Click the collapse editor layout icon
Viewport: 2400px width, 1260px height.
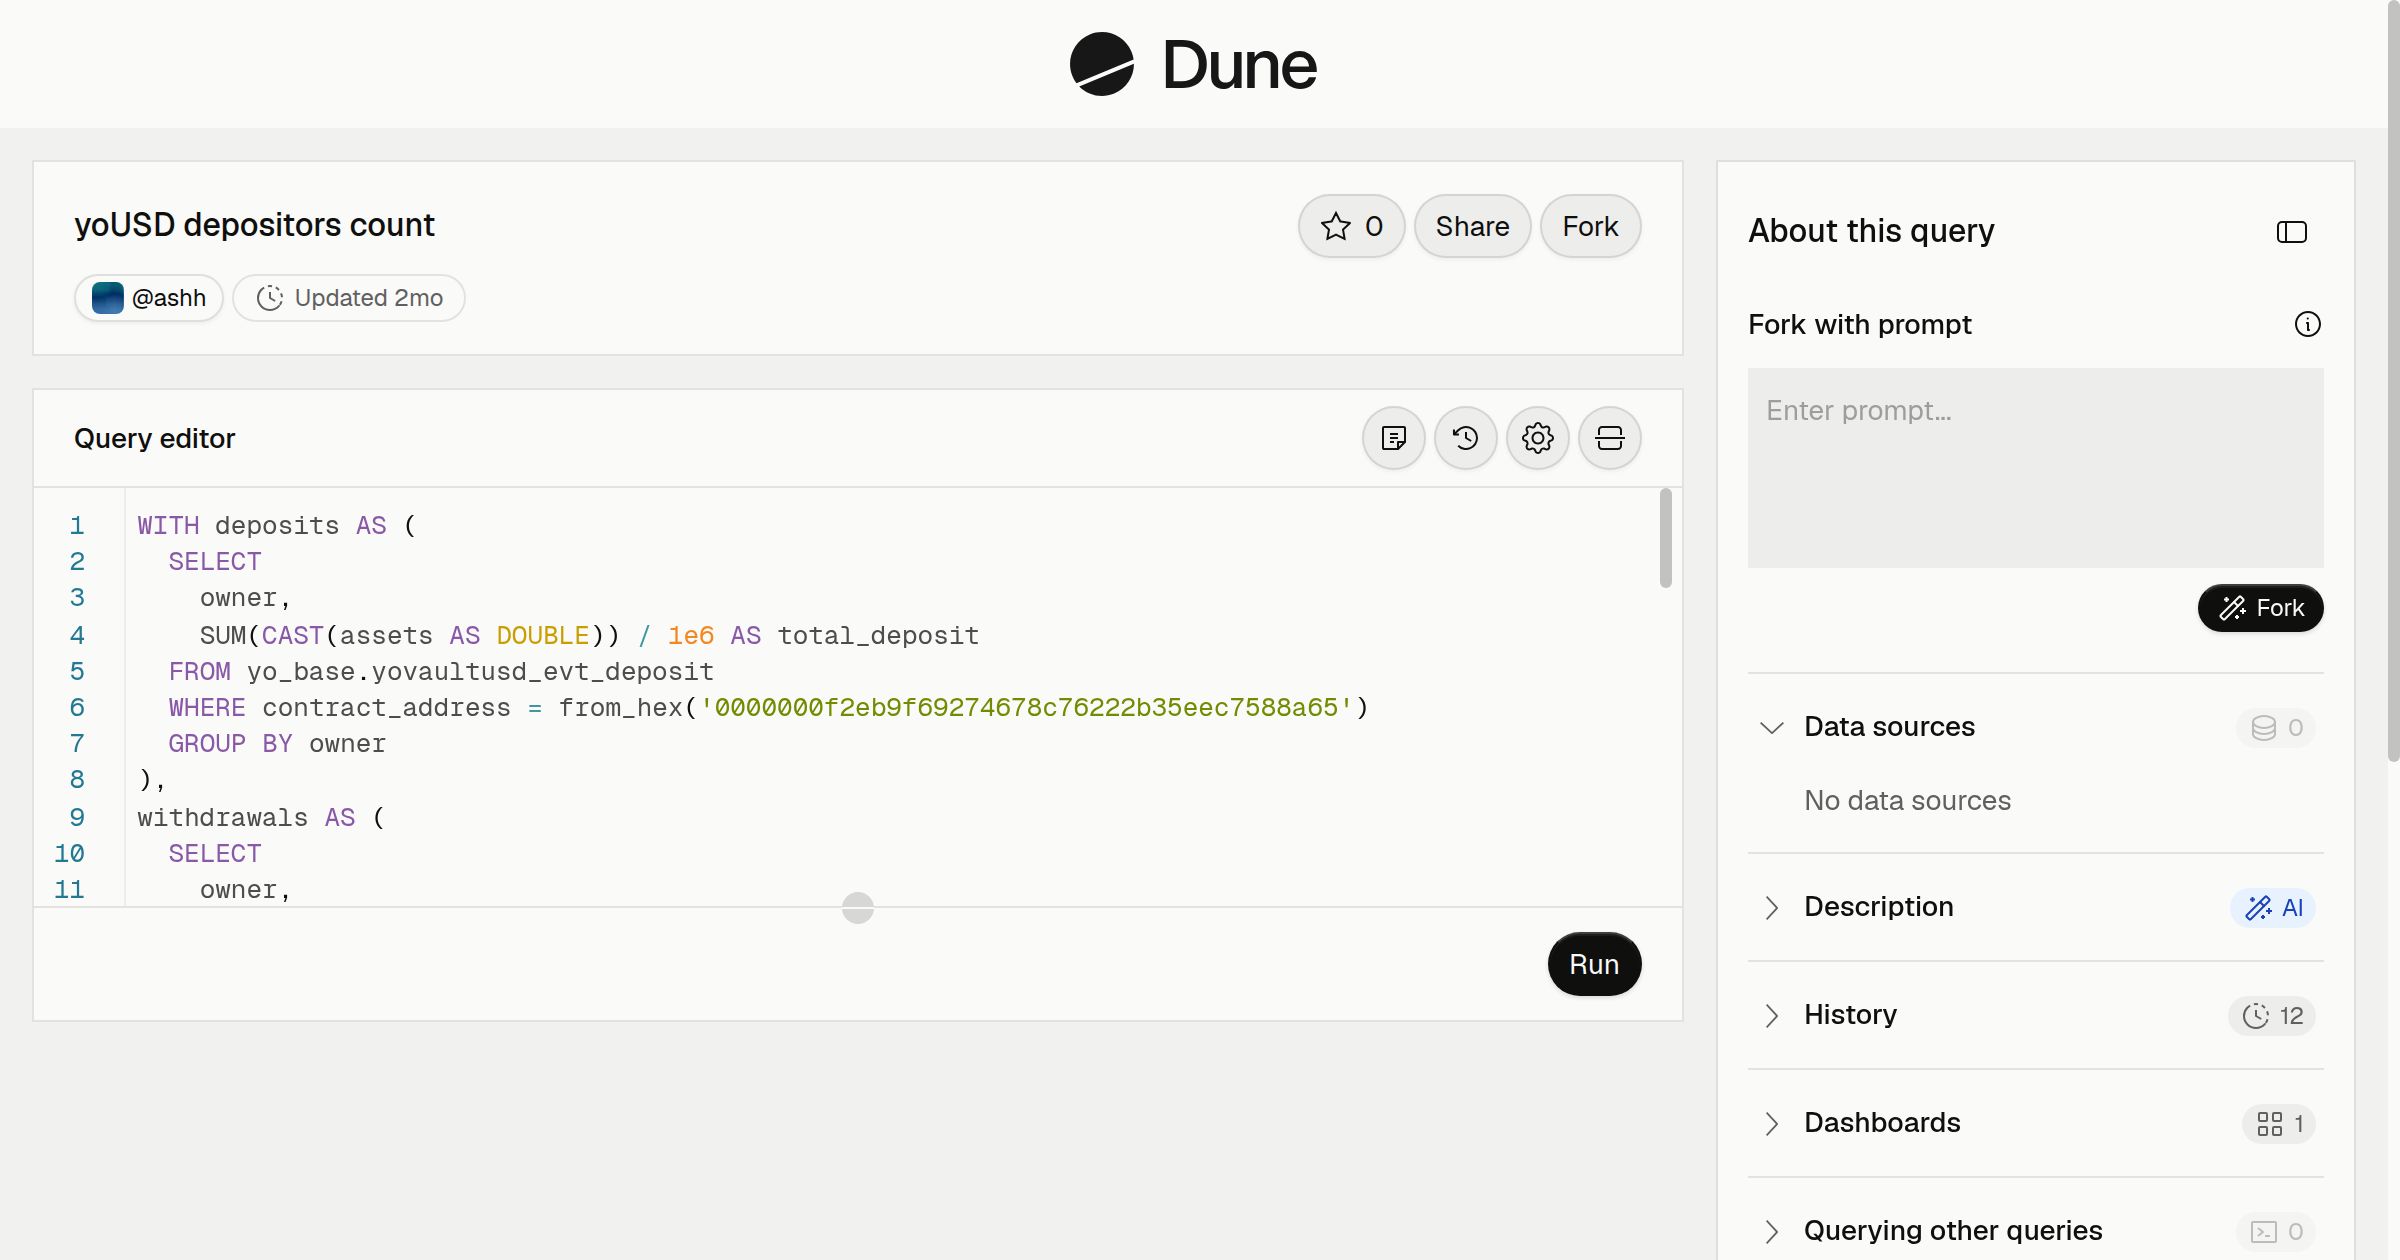tap(1609, 438)
